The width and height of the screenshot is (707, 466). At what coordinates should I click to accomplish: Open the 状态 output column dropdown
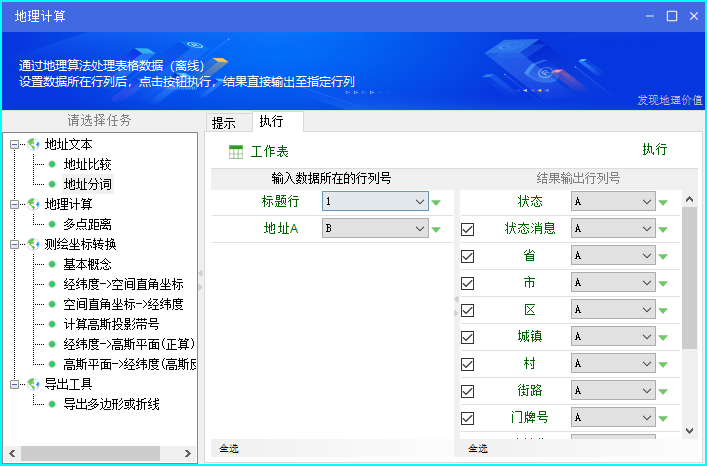click(613, 201)
